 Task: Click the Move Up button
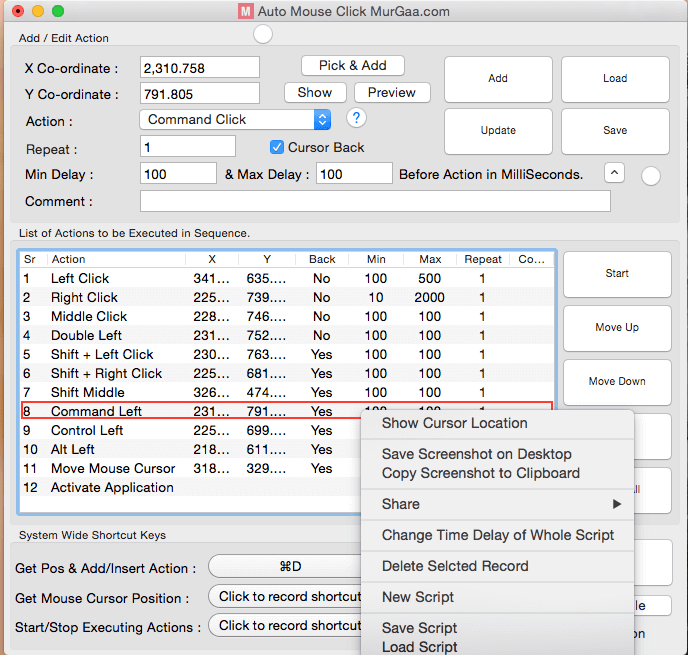point(617,328)
